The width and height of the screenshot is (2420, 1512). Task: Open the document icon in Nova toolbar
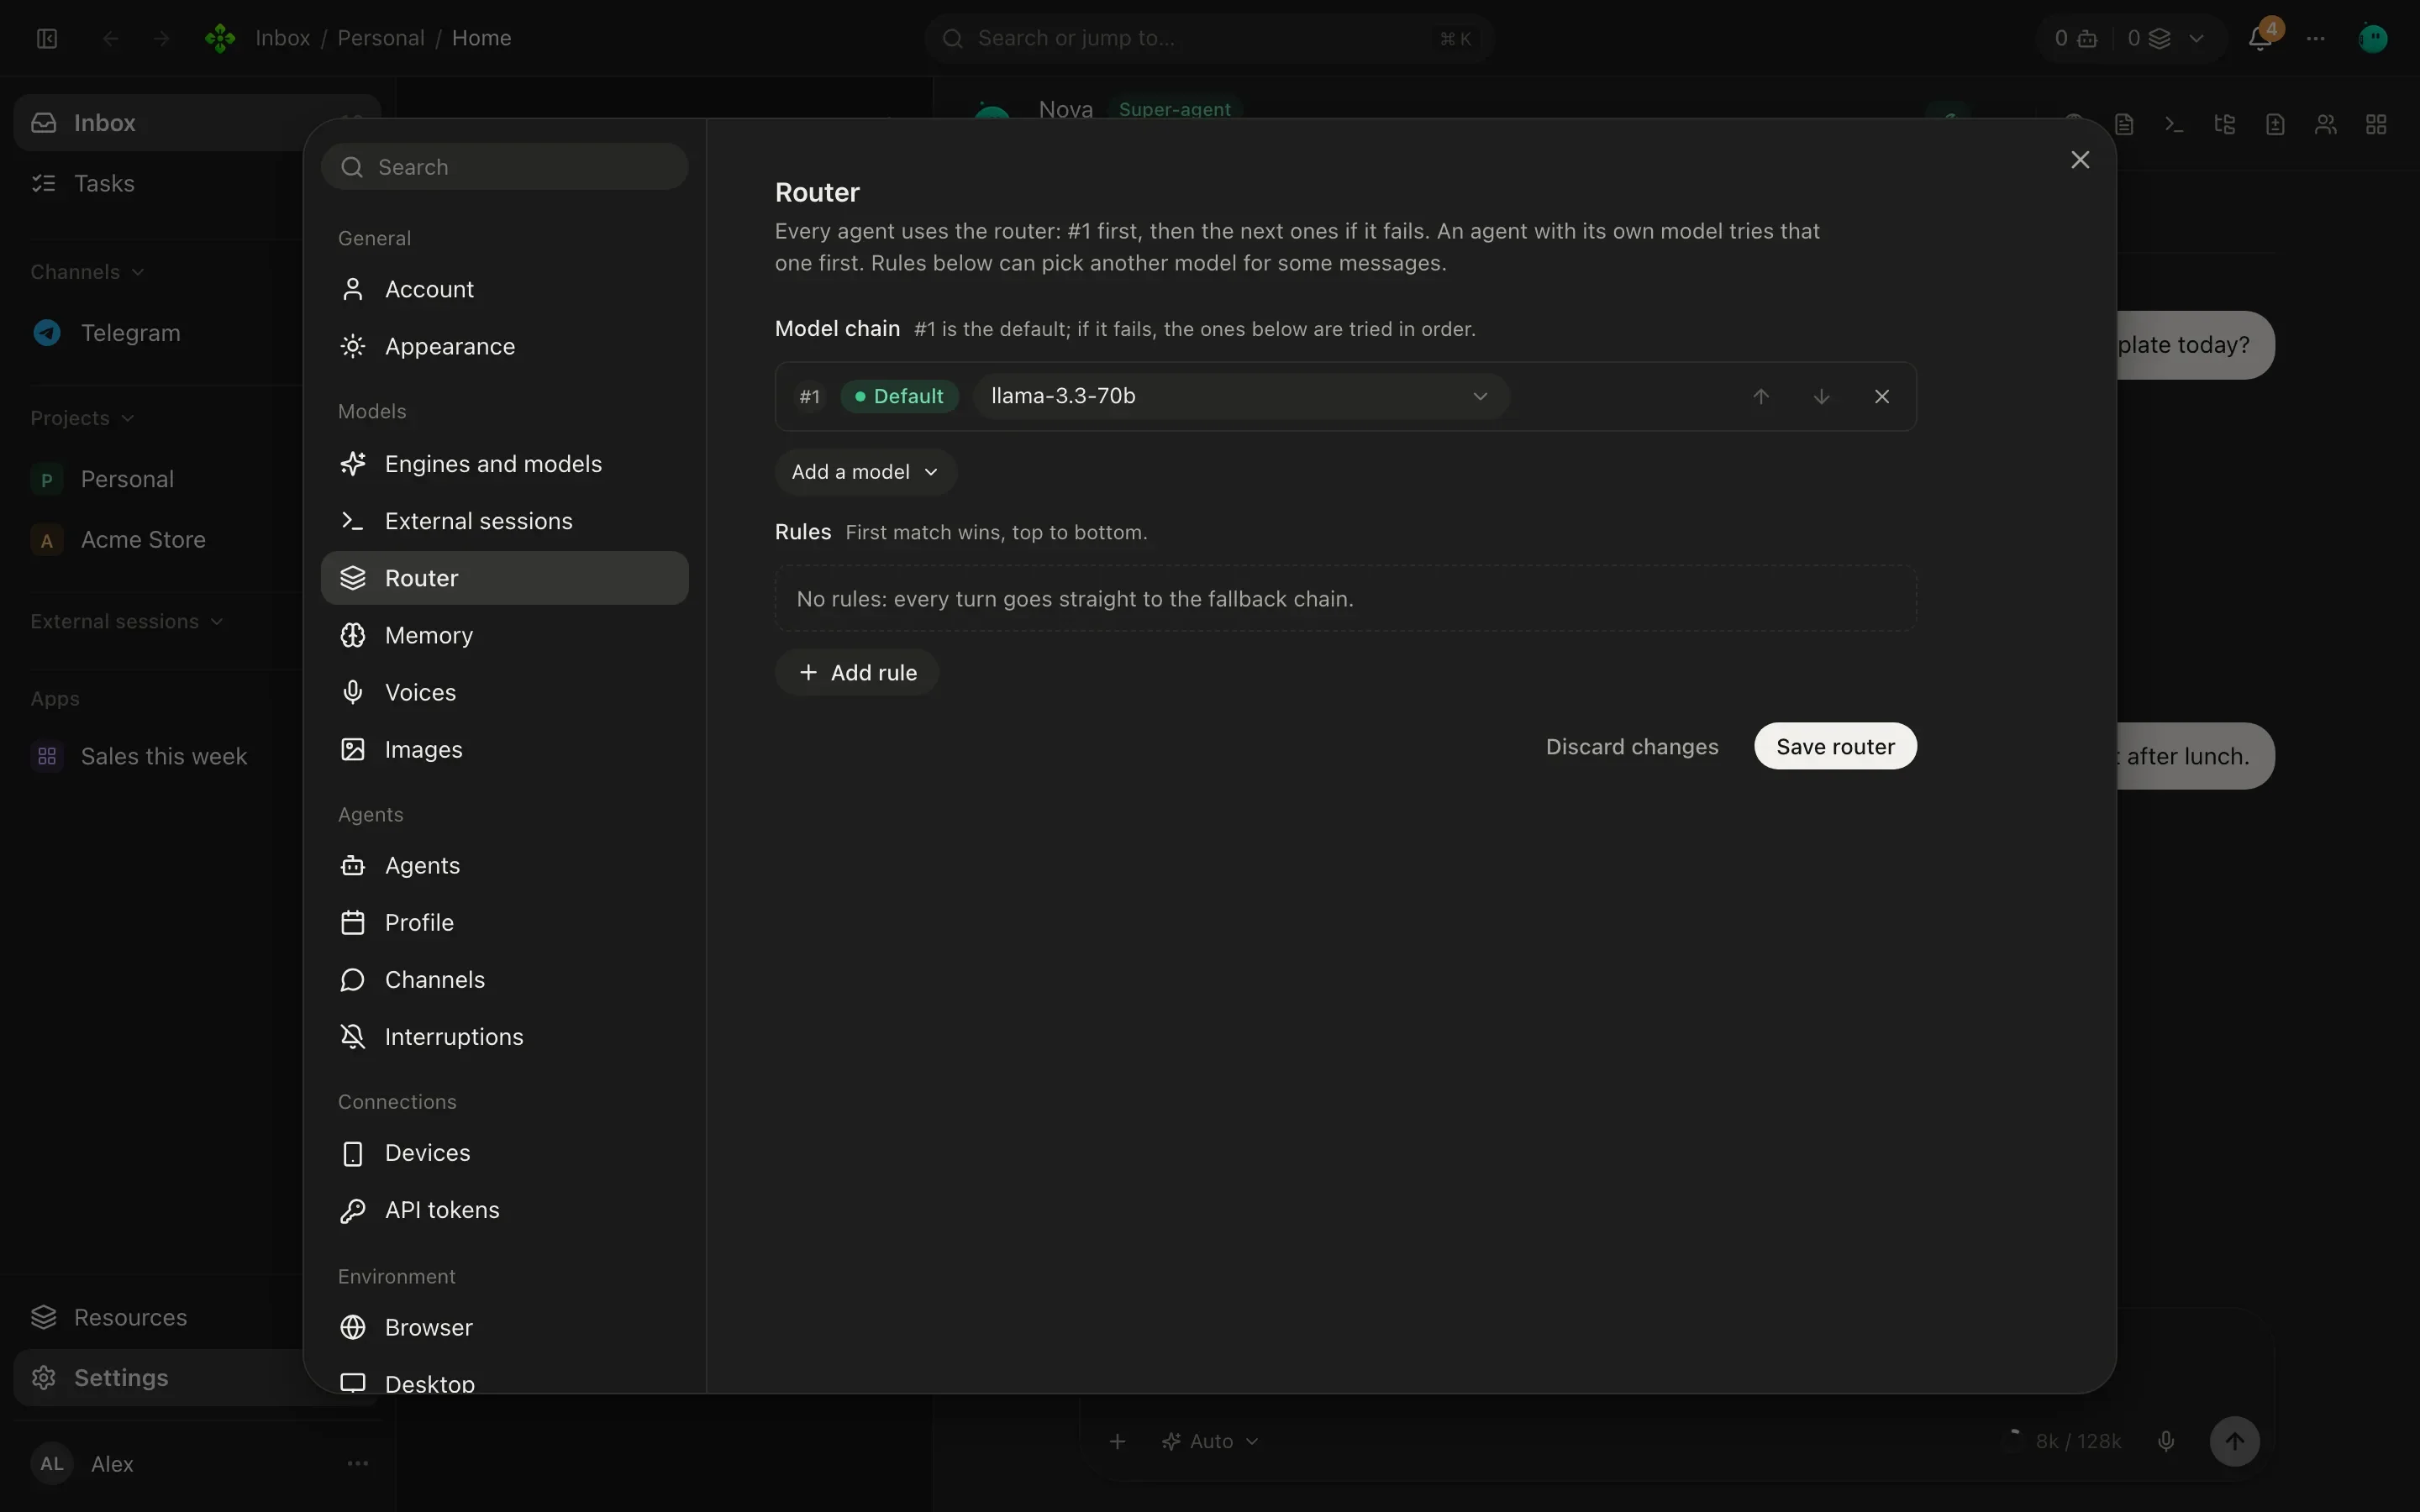point(2124,124)
